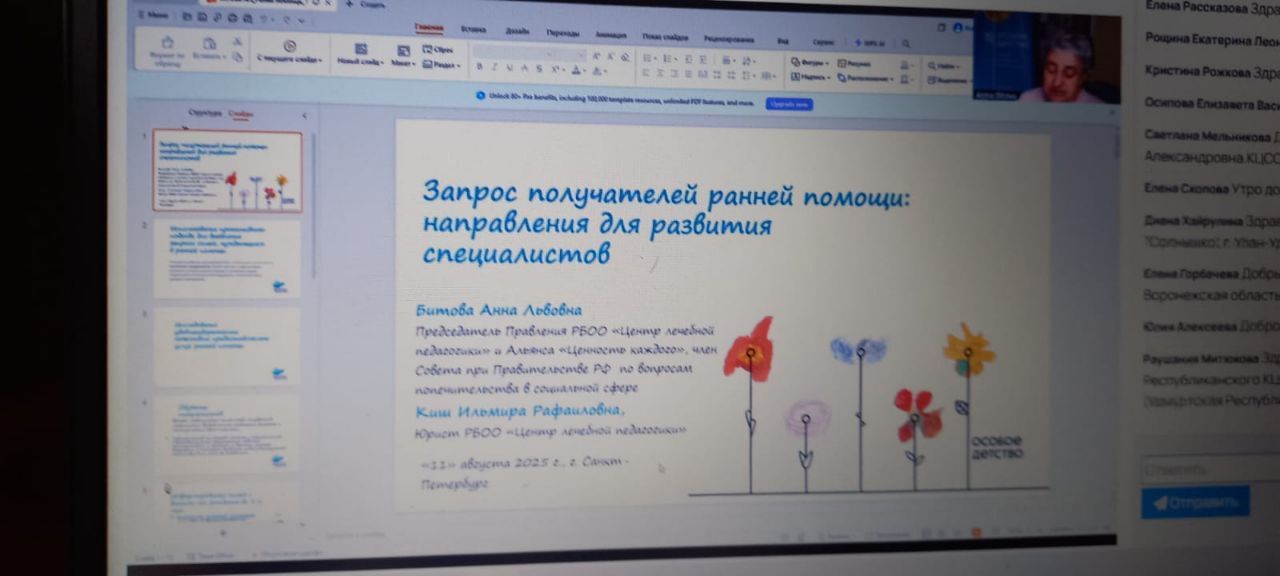
Task: Click the bullet list icon
Action: pyautogui.click(x=648, y=58)
